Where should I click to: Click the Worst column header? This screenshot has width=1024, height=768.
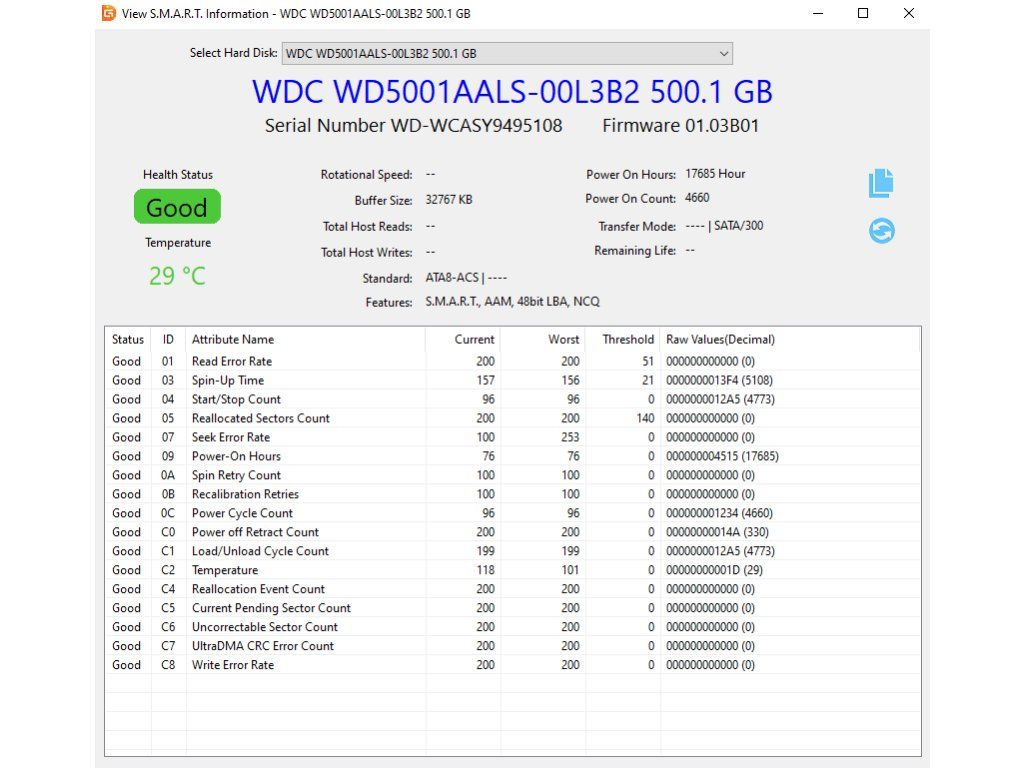pos(563,339)
